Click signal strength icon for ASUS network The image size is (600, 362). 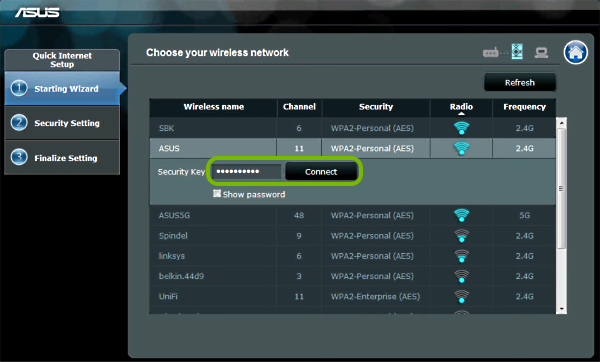(x=461, y=148)
